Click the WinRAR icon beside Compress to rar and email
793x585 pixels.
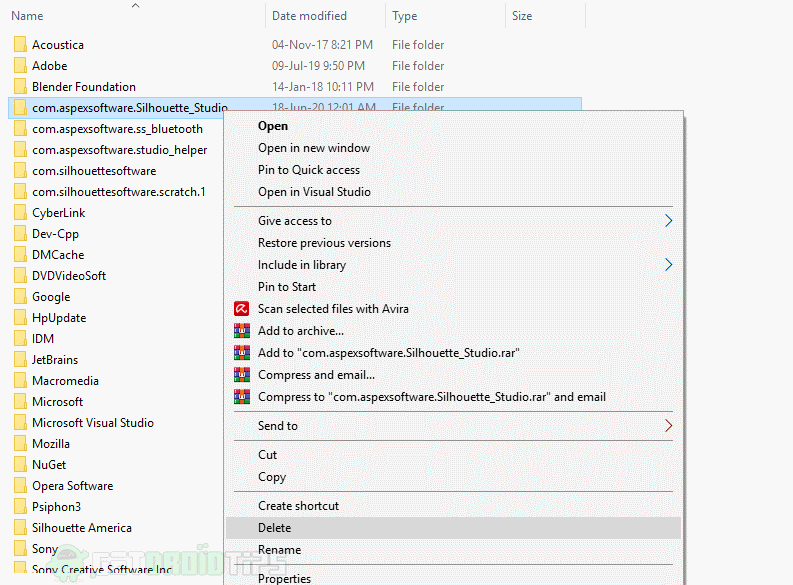242,396
